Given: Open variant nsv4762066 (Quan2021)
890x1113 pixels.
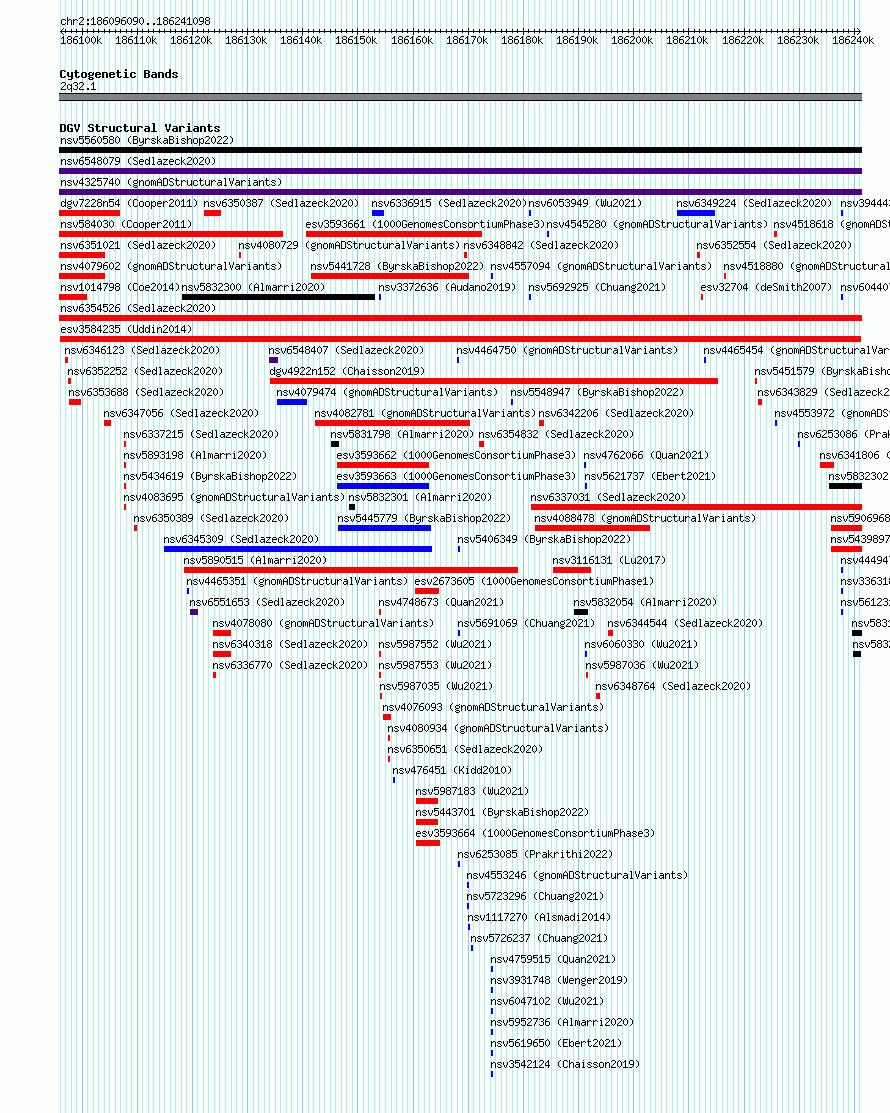Looking at the screenshot, I should pyautogui.click(x=646, y=455).
